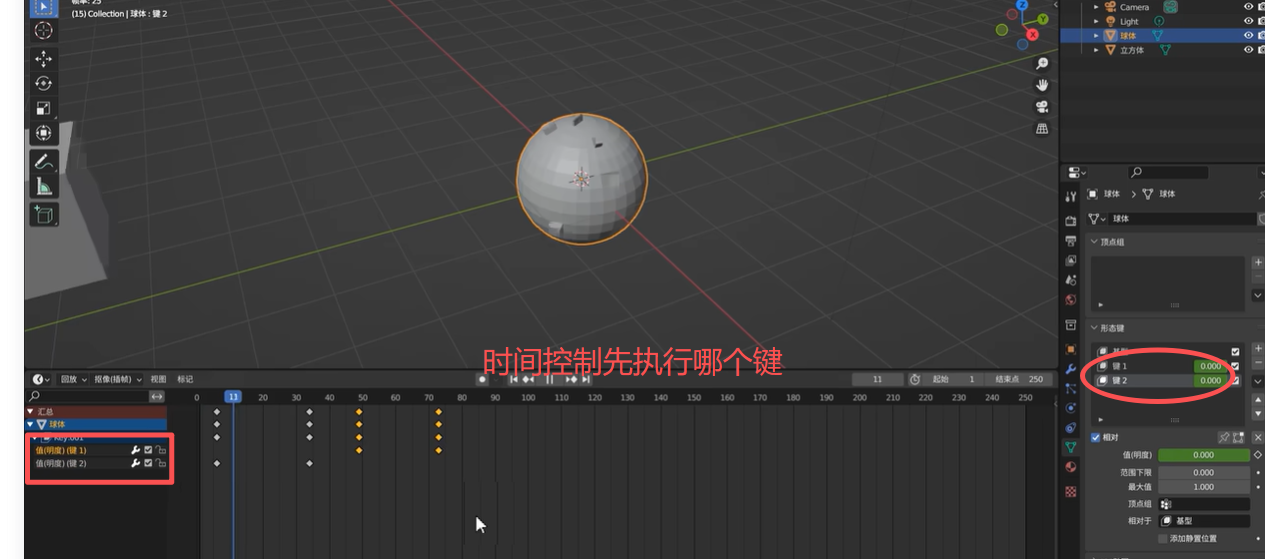Screen dimensions: 1265x559
Task: Open the 回放 dropdown
Action: [73, 379]
